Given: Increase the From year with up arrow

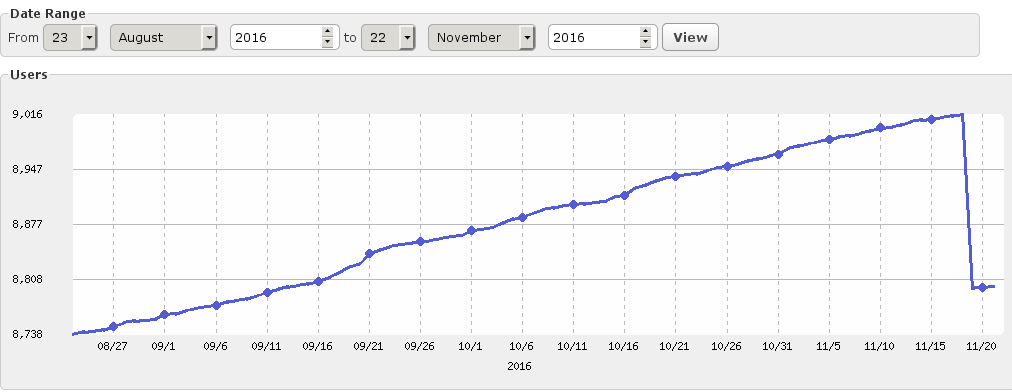Looking at the screenshot, I should pos(327,32).
